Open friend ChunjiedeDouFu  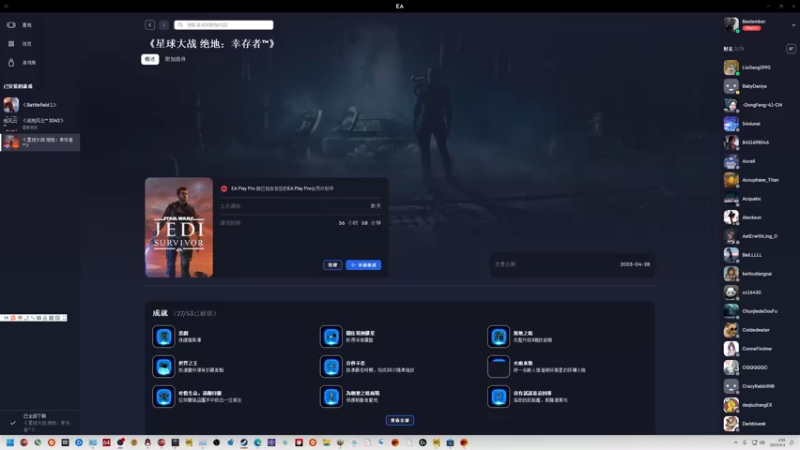tap(758, 311)
